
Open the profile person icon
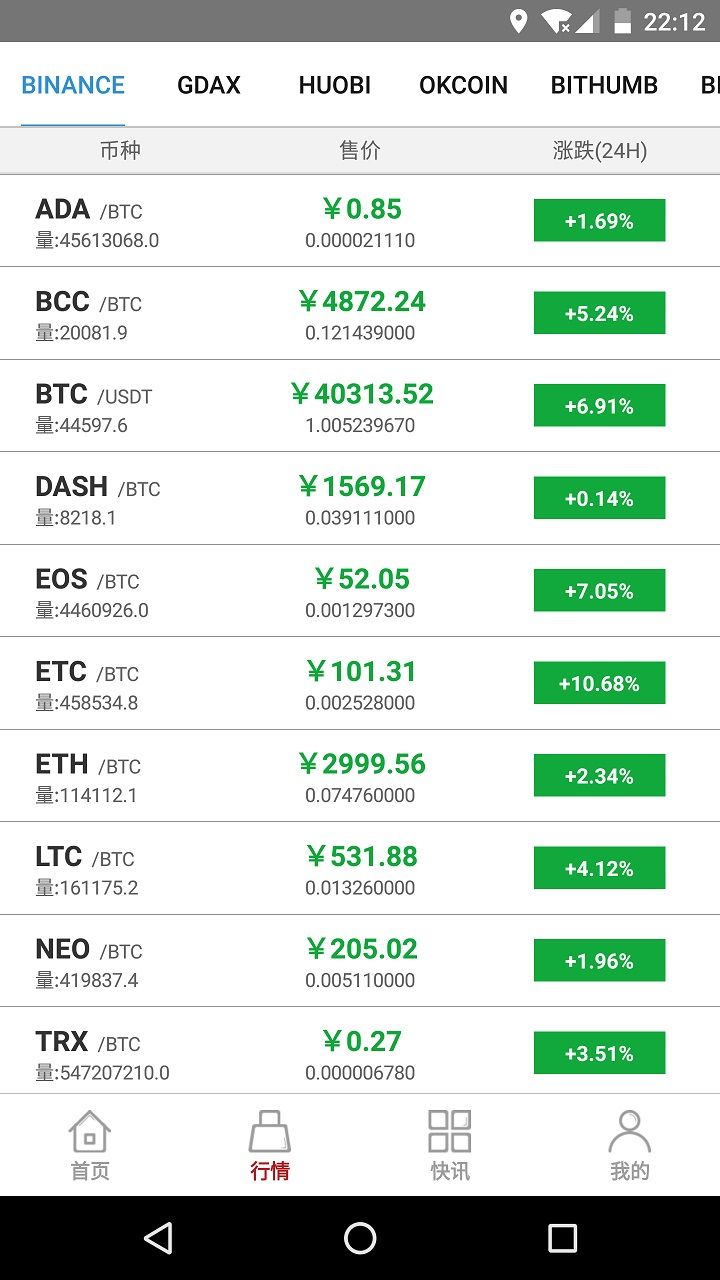pos(629,1132)
